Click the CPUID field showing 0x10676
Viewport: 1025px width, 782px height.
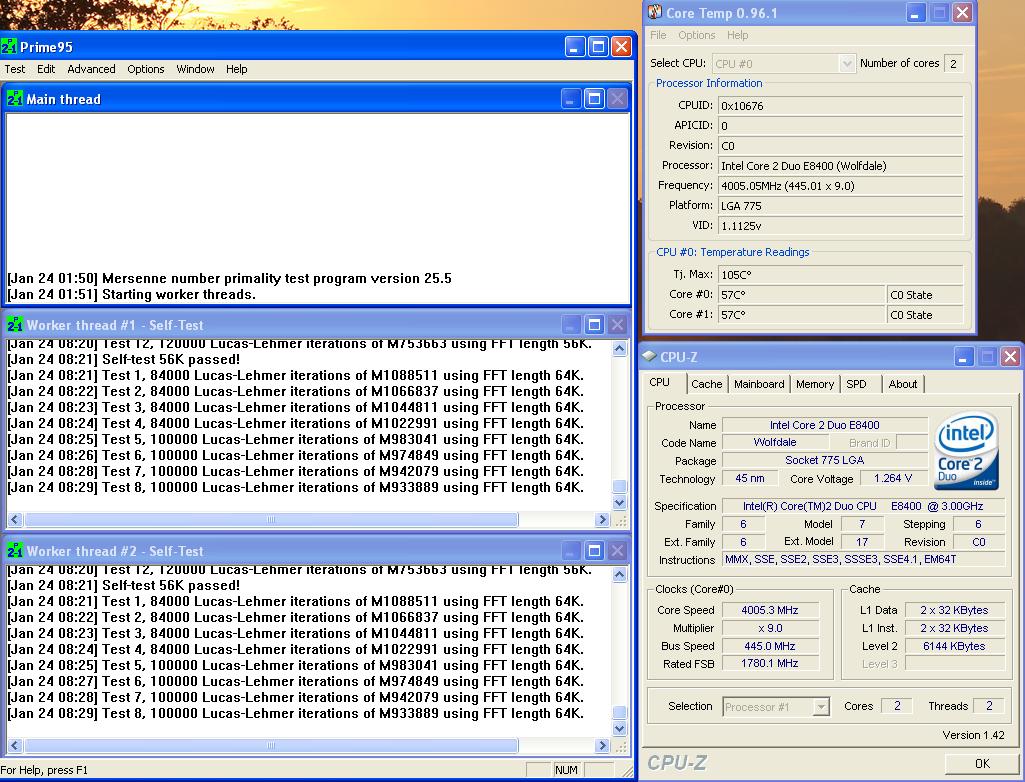840,106
